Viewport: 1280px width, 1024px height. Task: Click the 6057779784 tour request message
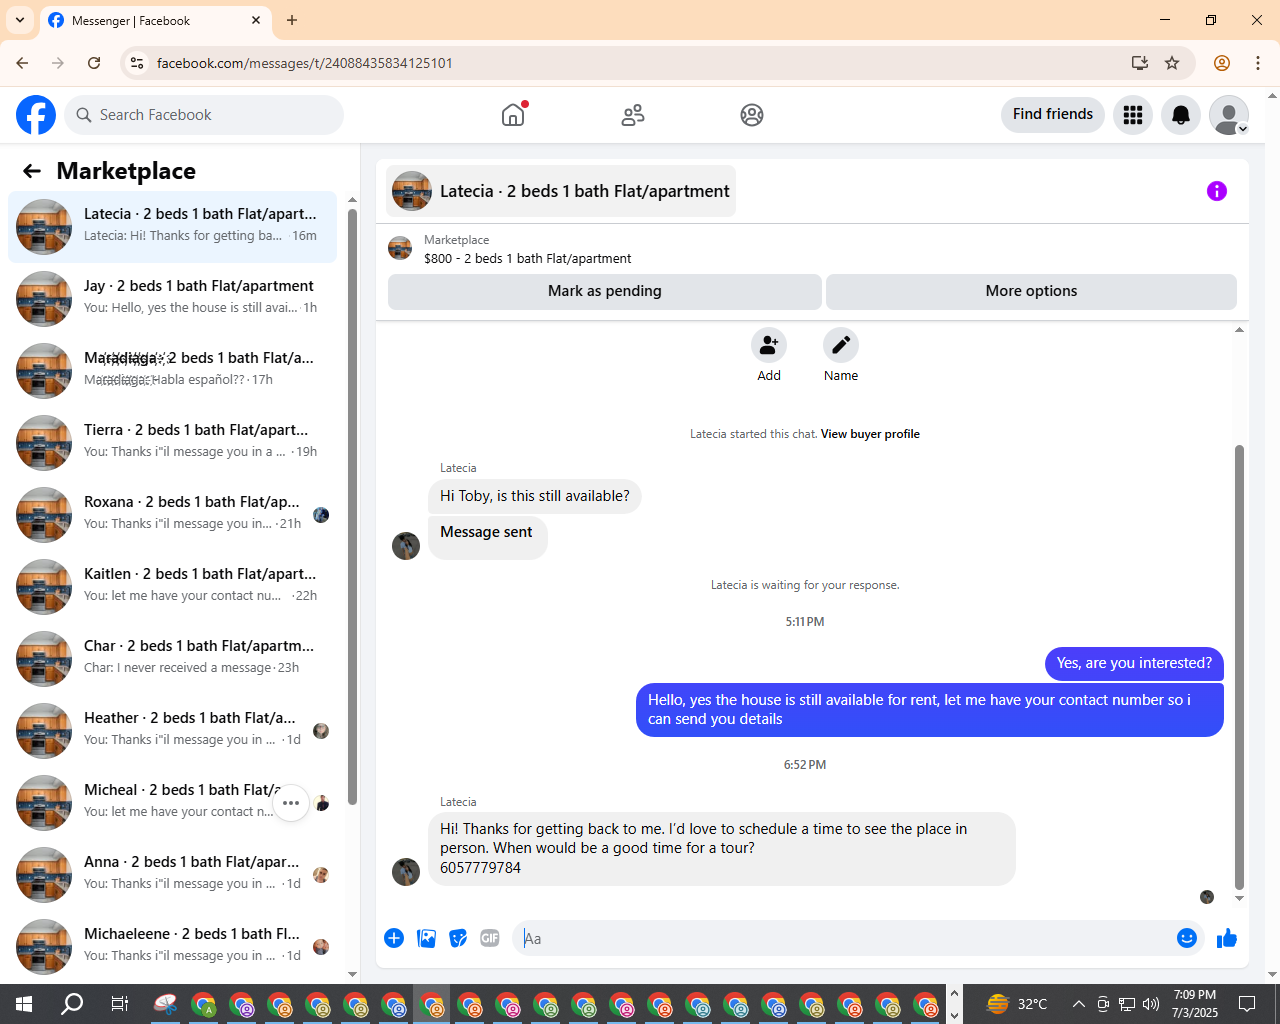point(721,848)
